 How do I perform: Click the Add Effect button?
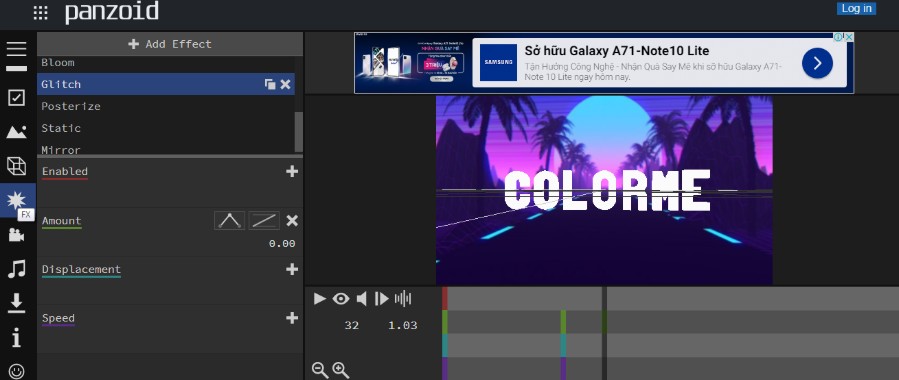click(x=170, y=44)
